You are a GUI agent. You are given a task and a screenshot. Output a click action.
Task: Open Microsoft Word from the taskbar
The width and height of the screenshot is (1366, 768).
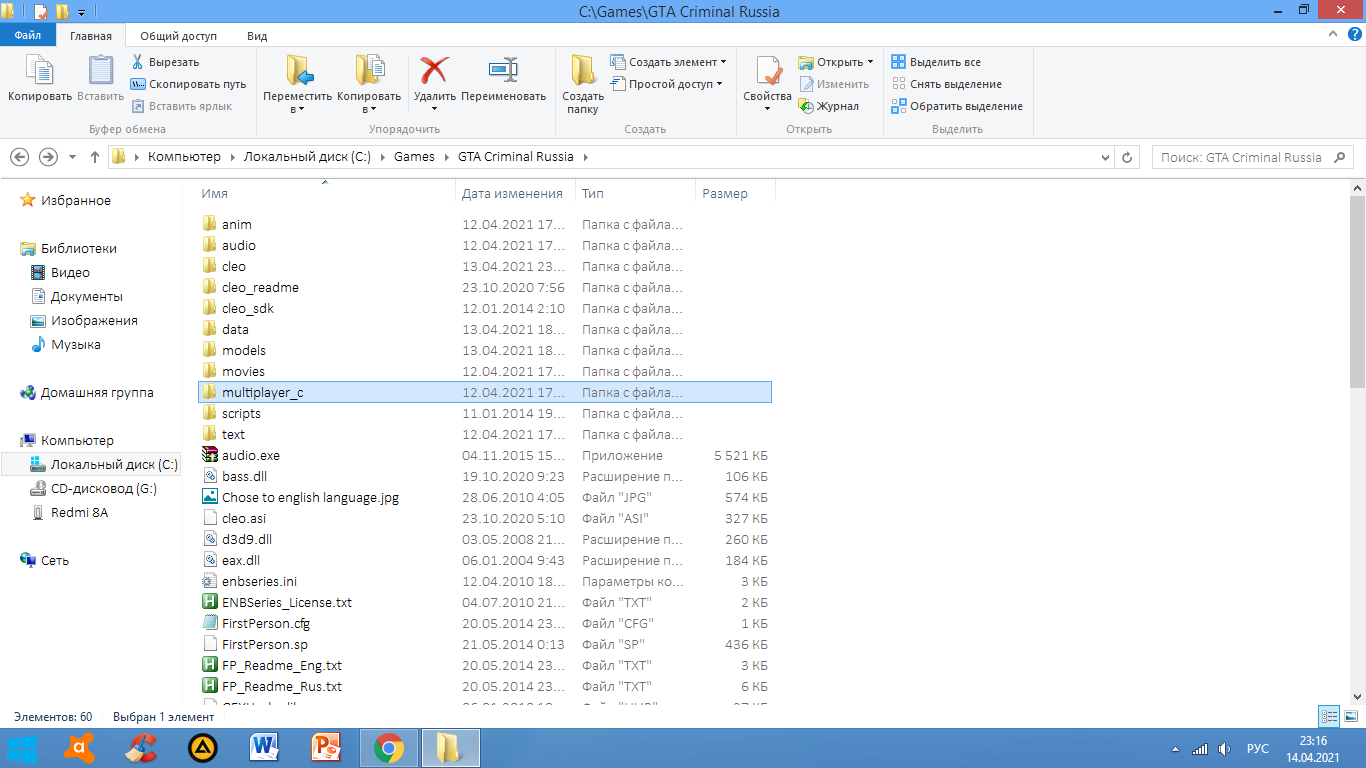click(265, 748)
